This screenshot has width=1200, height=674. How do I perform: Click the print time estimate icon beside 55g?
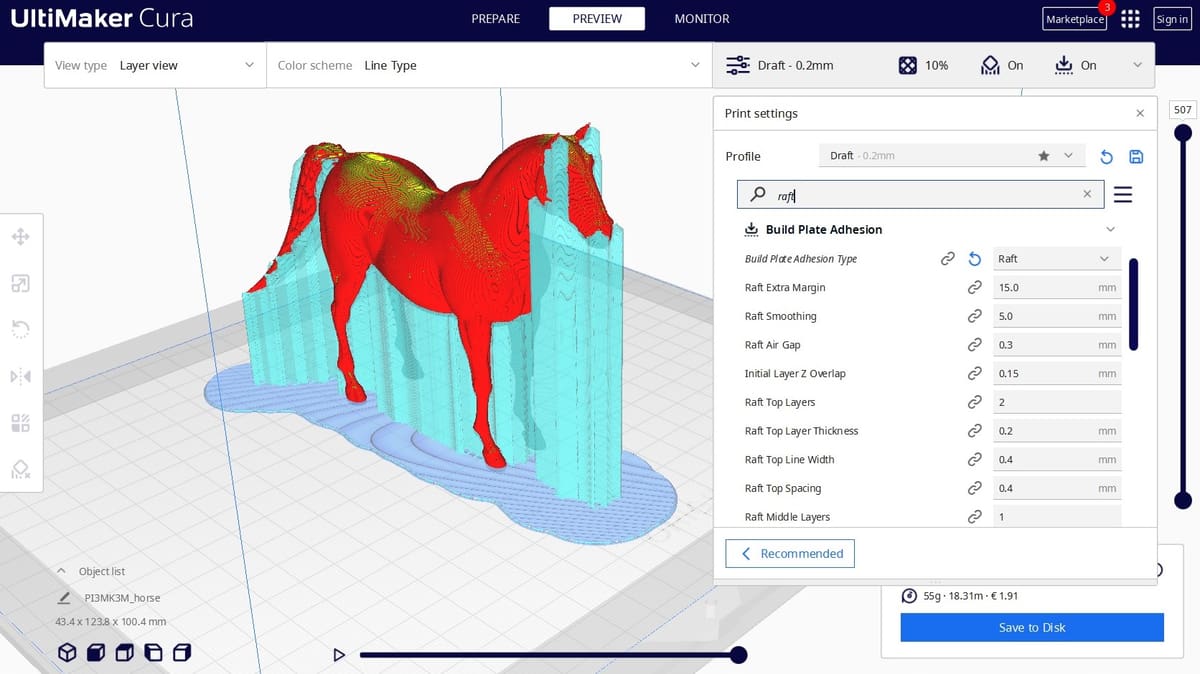pos(909,596)
